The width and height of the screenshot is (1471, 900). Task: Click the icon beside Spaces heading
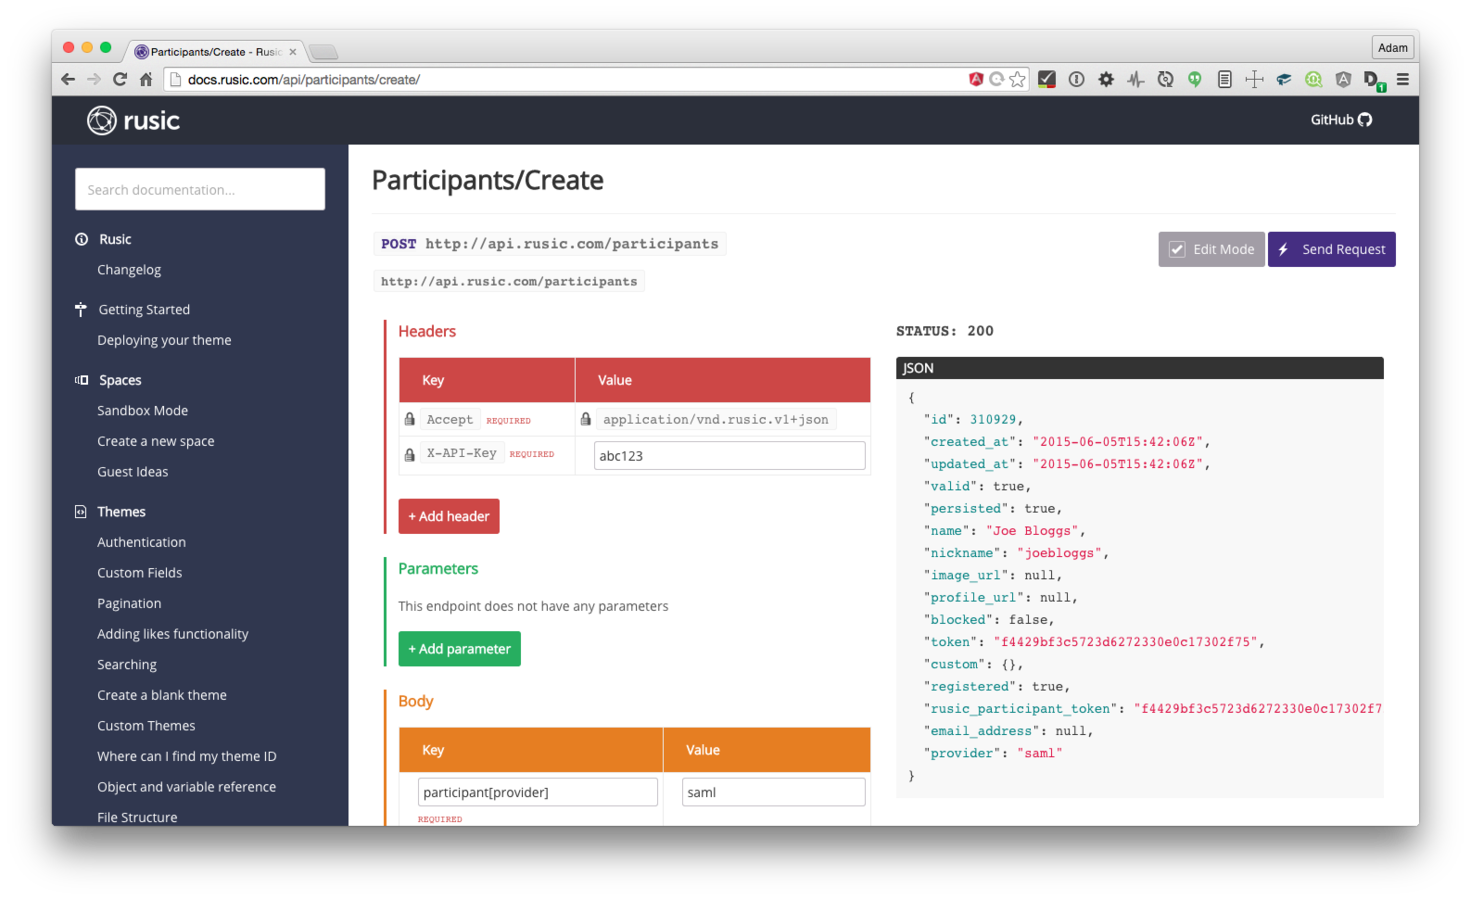pyautogui.click(x=81, y=380)
